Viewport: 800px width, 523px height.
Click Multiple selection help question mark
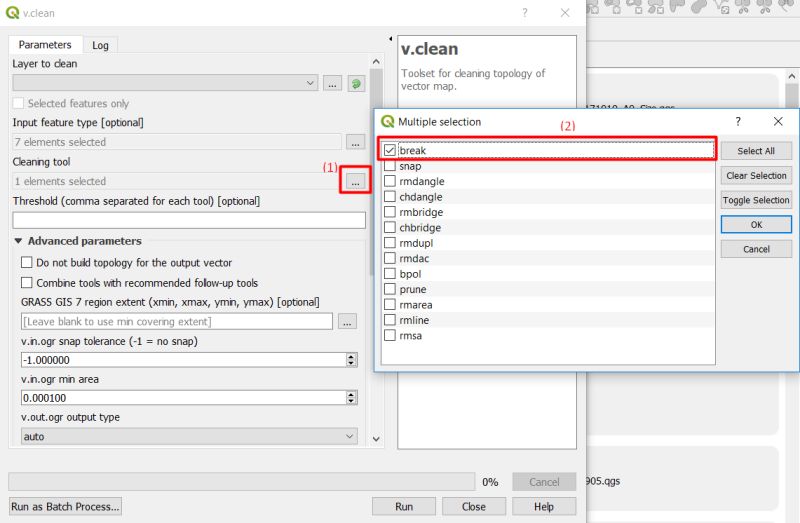738,121
